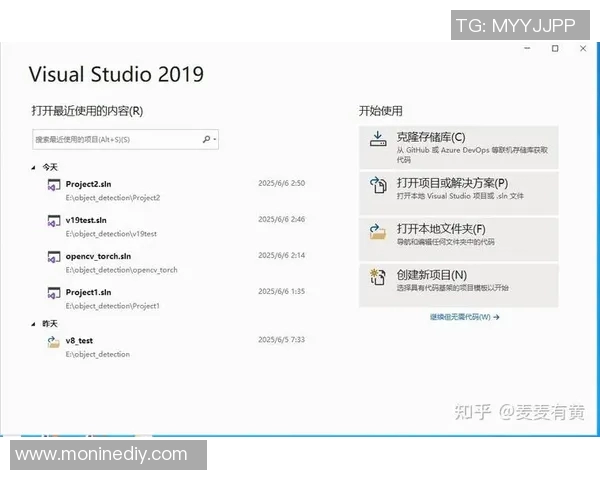Click the Project1.sln solution icon

(x=54, y=293)
